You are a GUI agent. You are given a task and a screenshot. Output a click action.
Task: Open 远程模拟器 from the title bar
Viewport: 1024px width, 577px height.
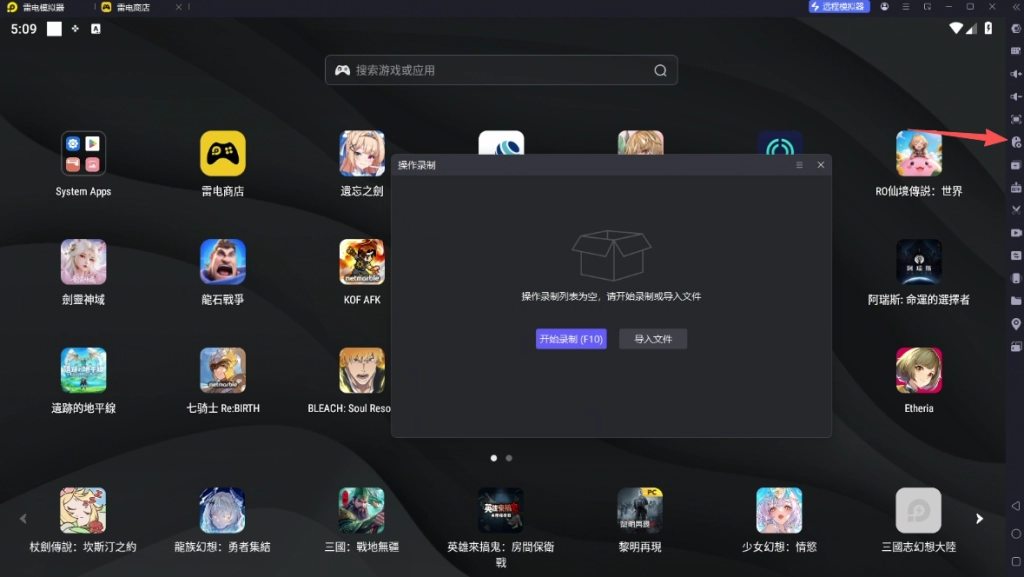click(838, 7)
